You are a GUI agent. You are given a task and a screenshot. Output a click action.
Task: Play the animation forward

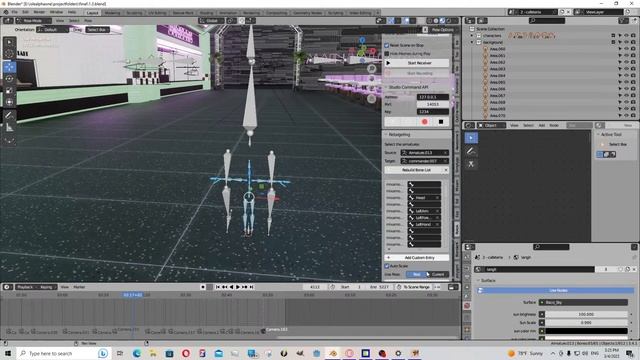(238, 287)
